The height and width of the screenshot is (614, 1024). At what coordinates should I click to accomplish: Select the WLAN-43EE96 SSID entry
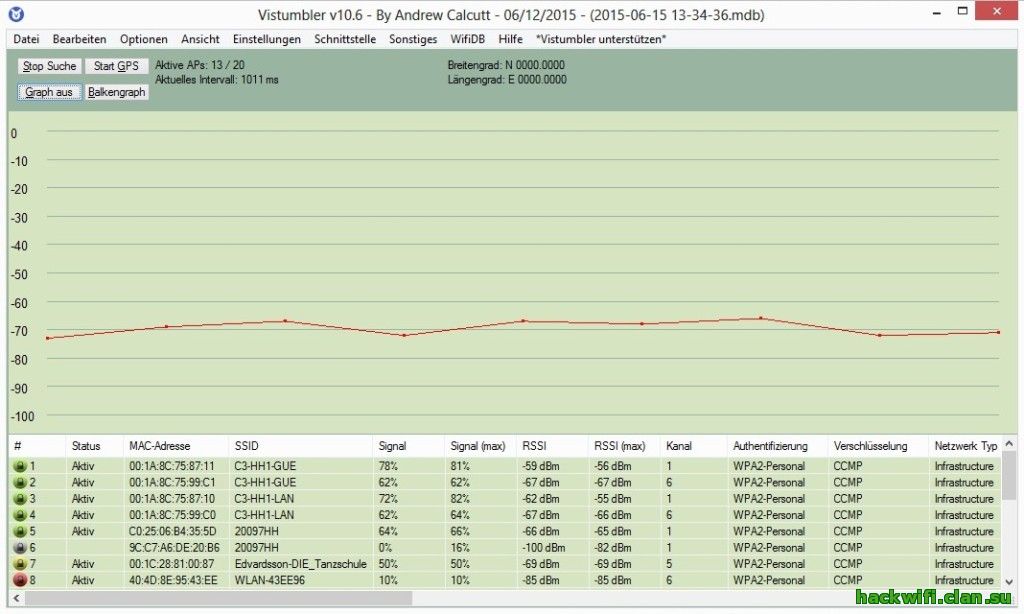270,580
